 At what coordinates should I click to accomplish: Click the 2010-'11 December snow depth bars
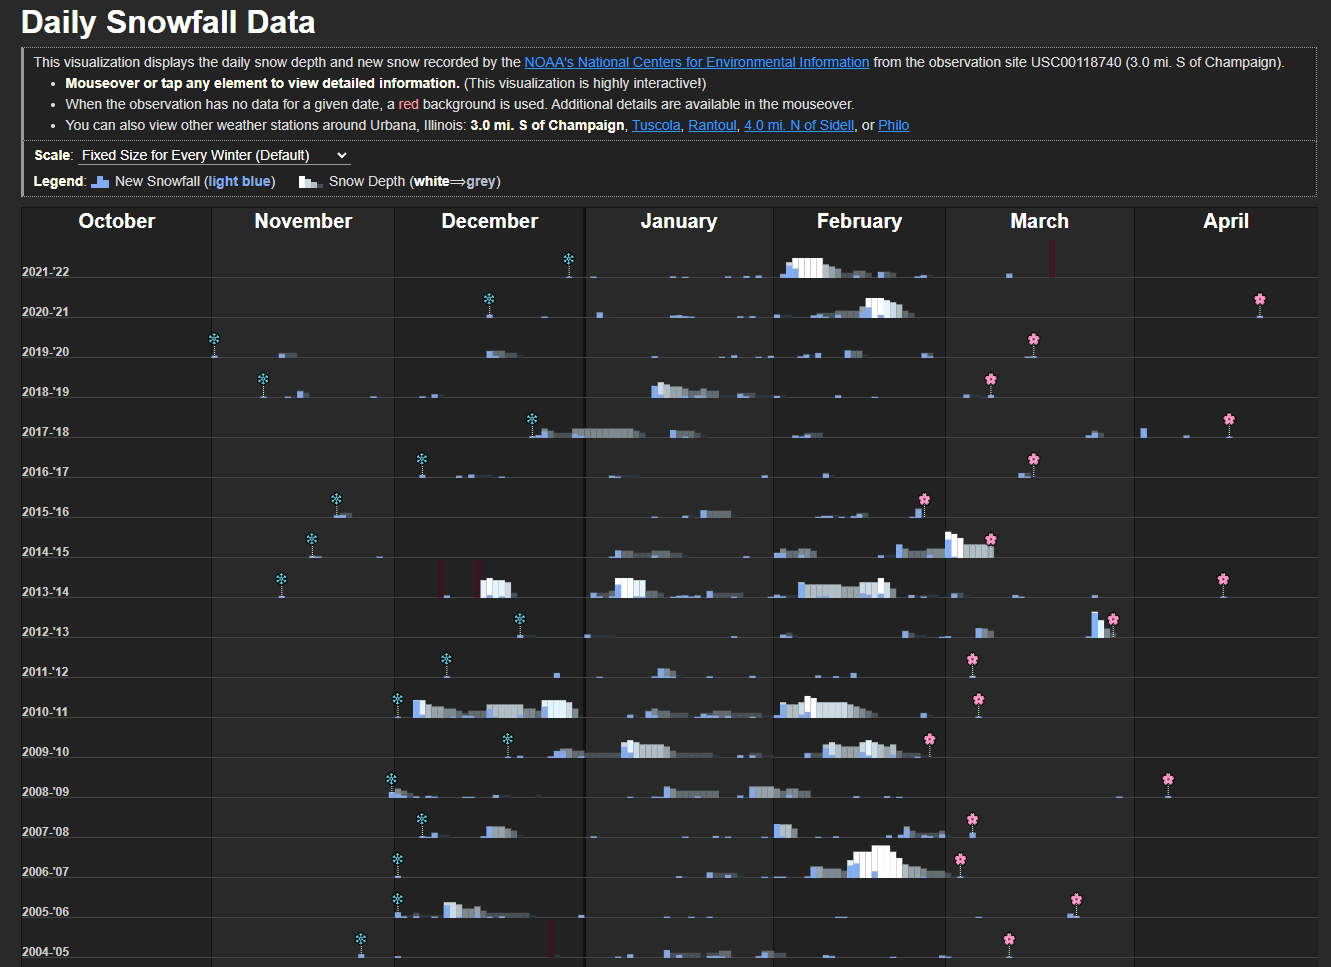click(495, 709)
